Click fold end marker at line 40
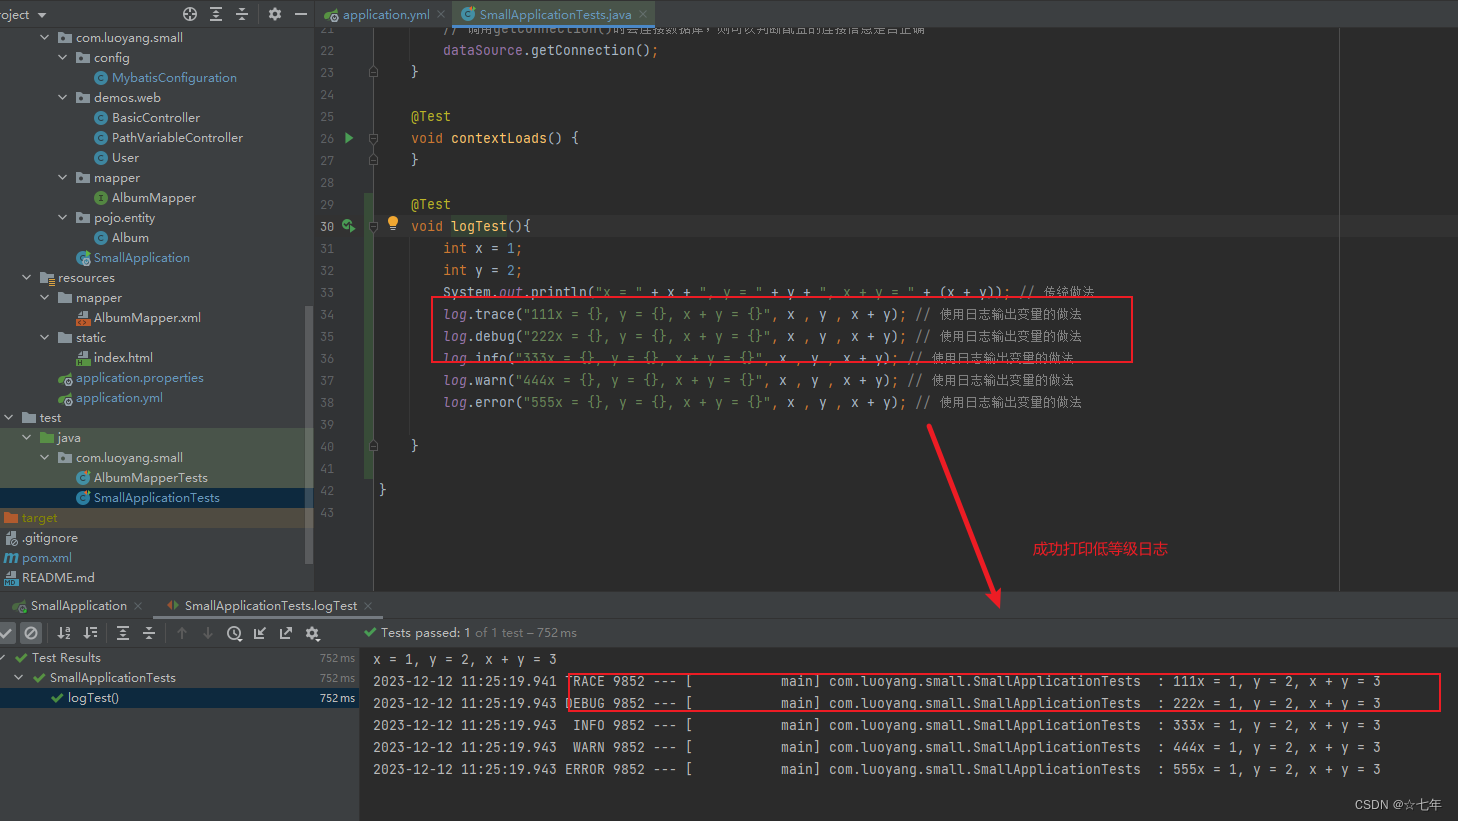 click(373, 446)
